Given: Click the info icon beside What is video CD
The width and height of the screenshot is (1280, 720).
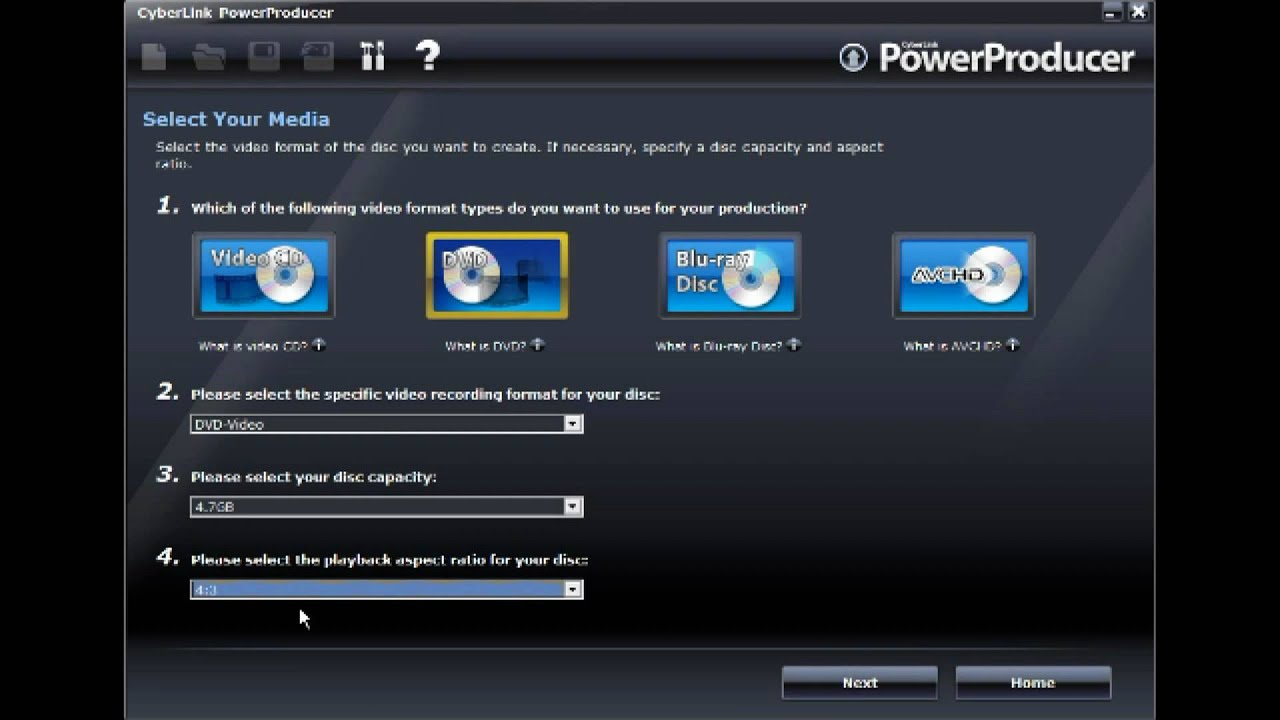Looking at the screenshot, I should coord(319,345).
